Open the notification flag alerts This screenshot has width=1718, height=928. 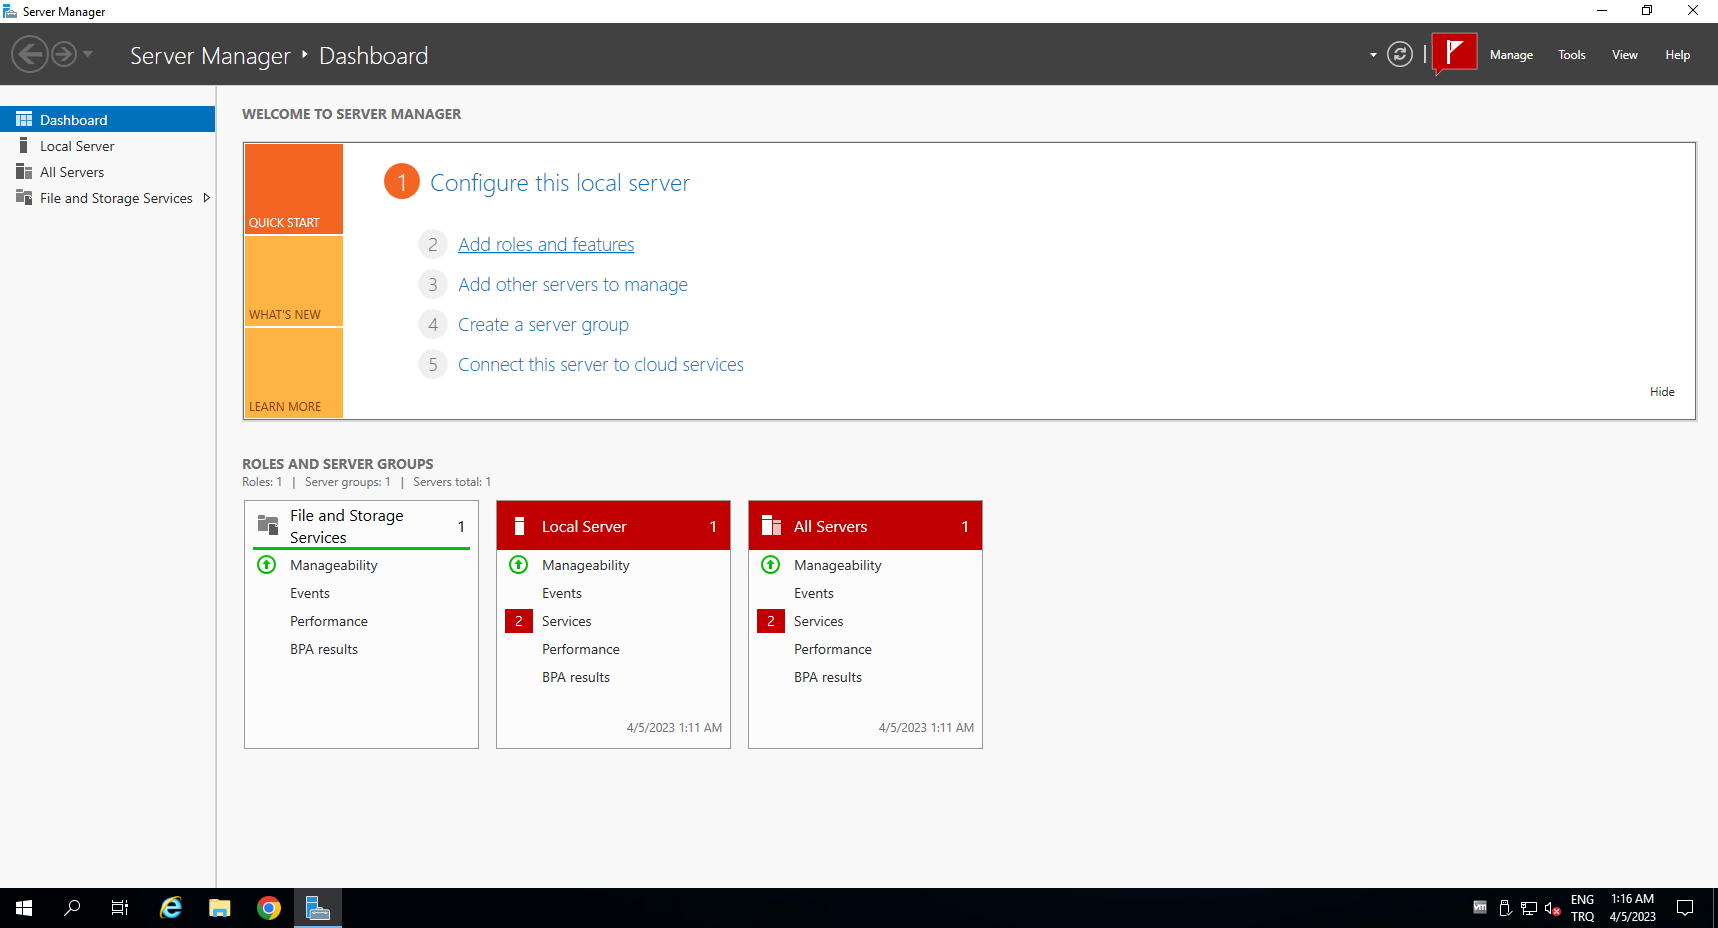coord(1454,53)
